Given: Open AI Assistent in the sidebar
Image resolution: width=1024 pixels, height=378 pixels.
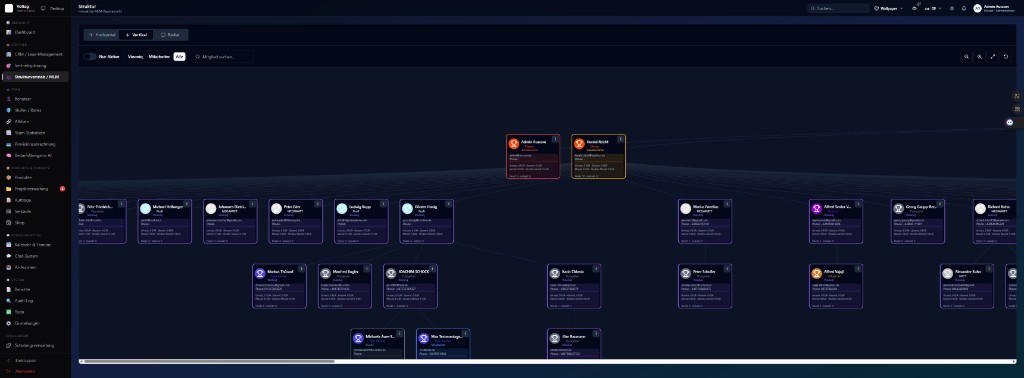Looking at the screenshot, I should tap(35, 267).
